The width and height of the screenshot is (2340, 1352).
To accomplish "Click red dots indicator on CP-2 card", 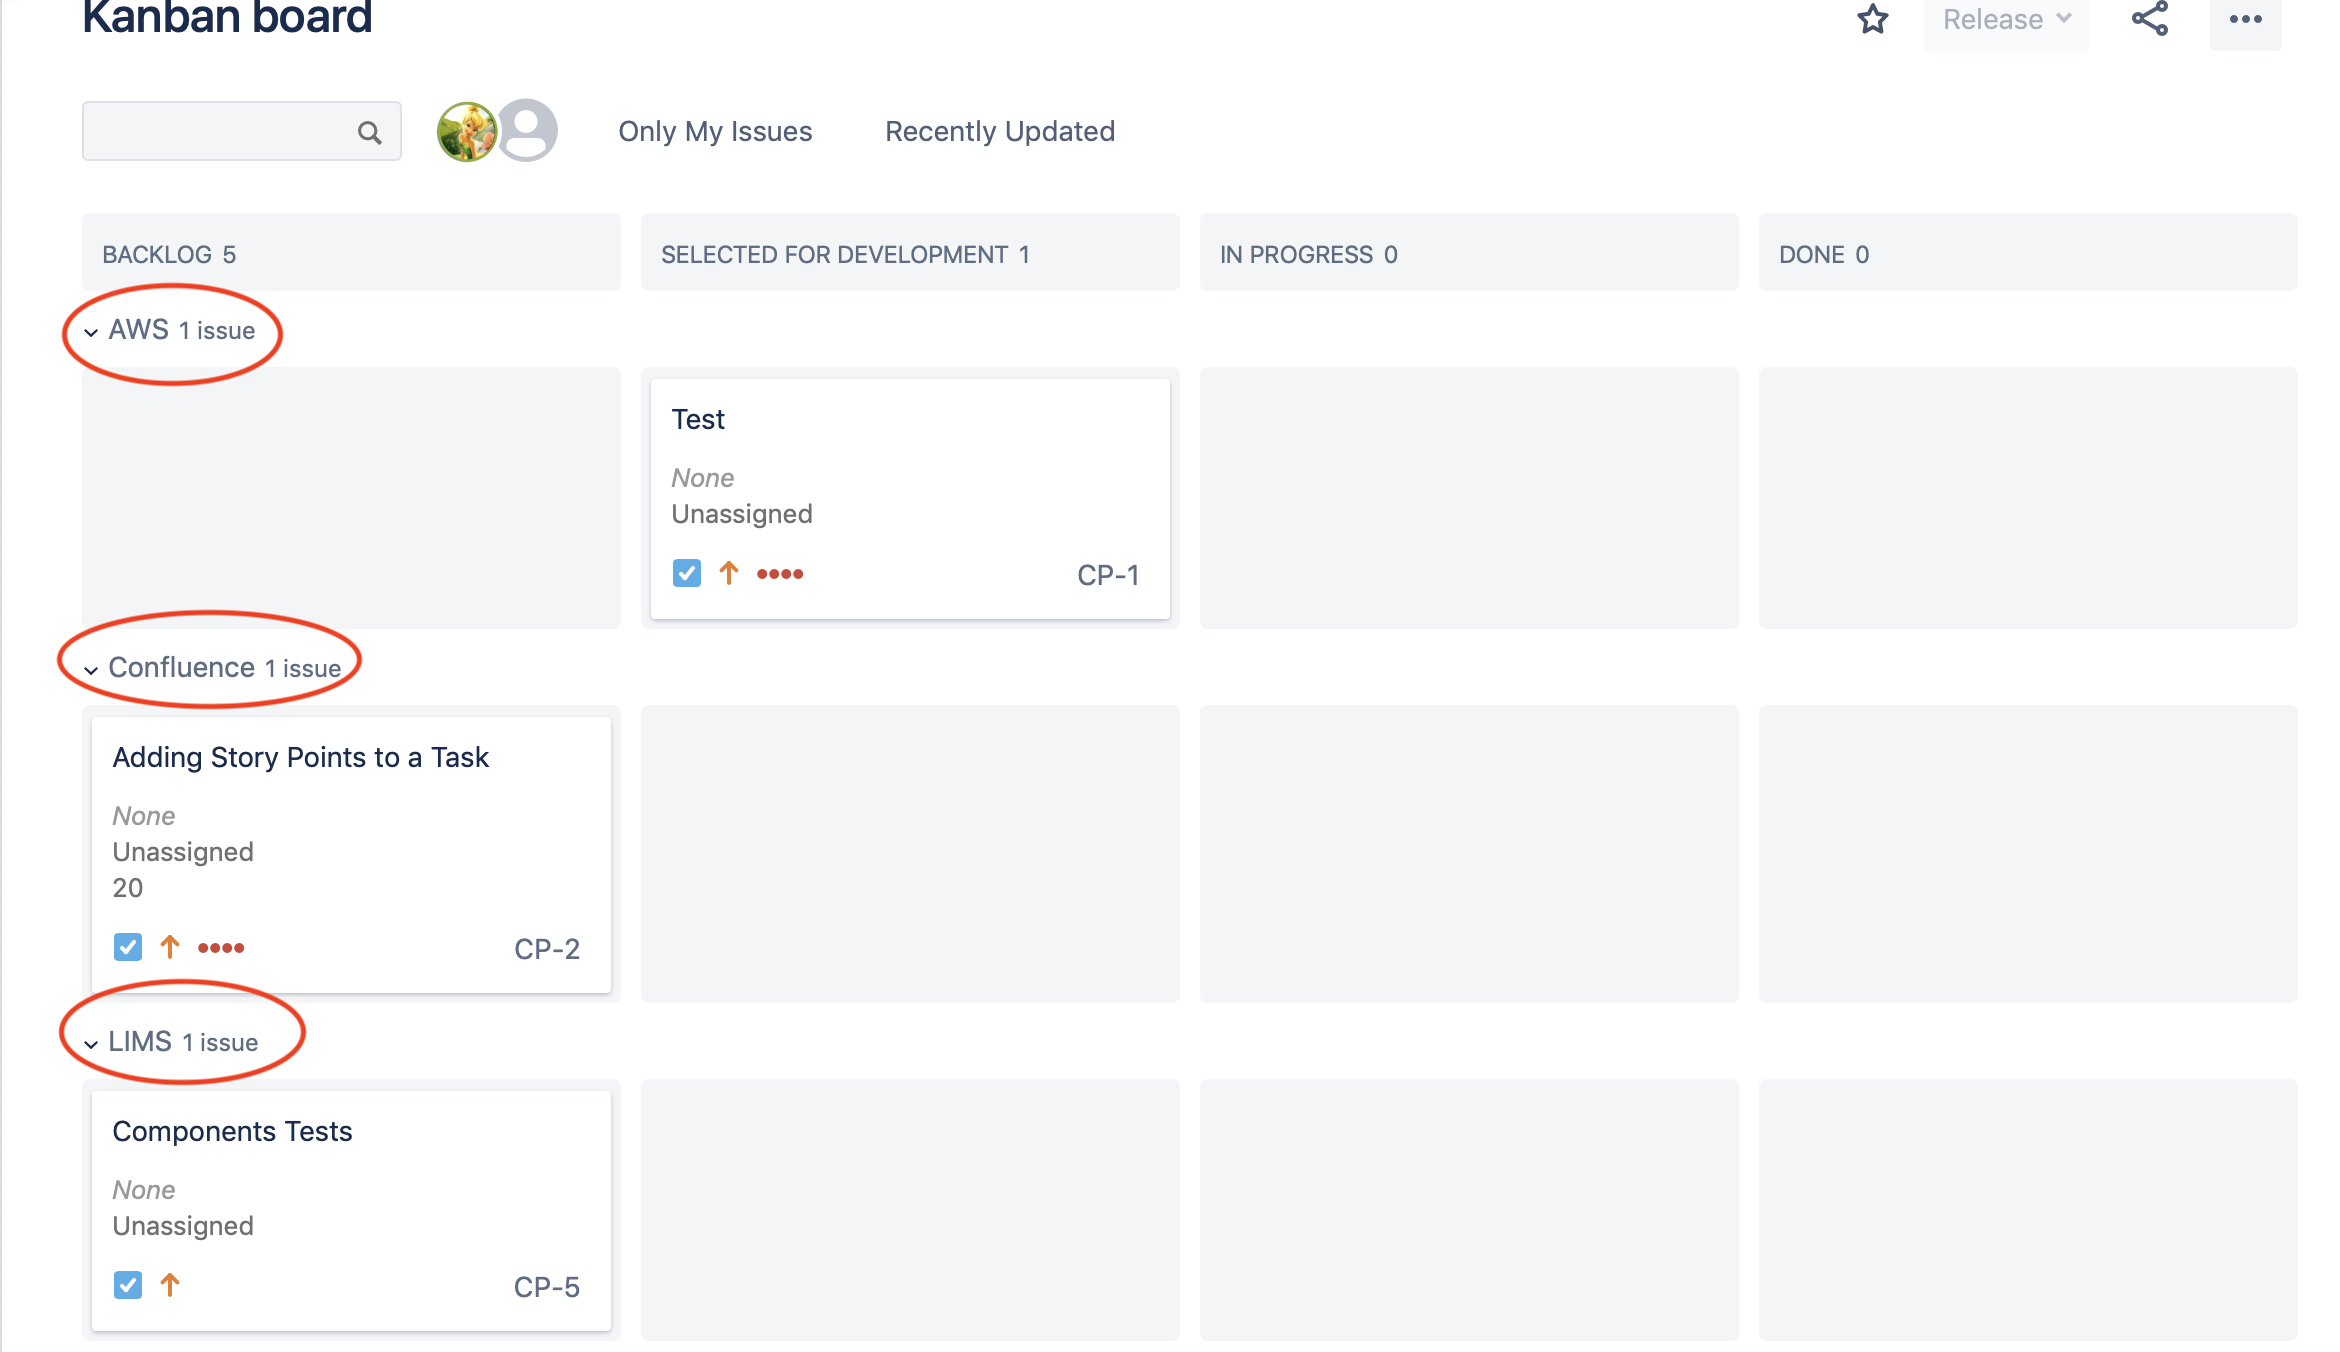I will tap(221, 947).
